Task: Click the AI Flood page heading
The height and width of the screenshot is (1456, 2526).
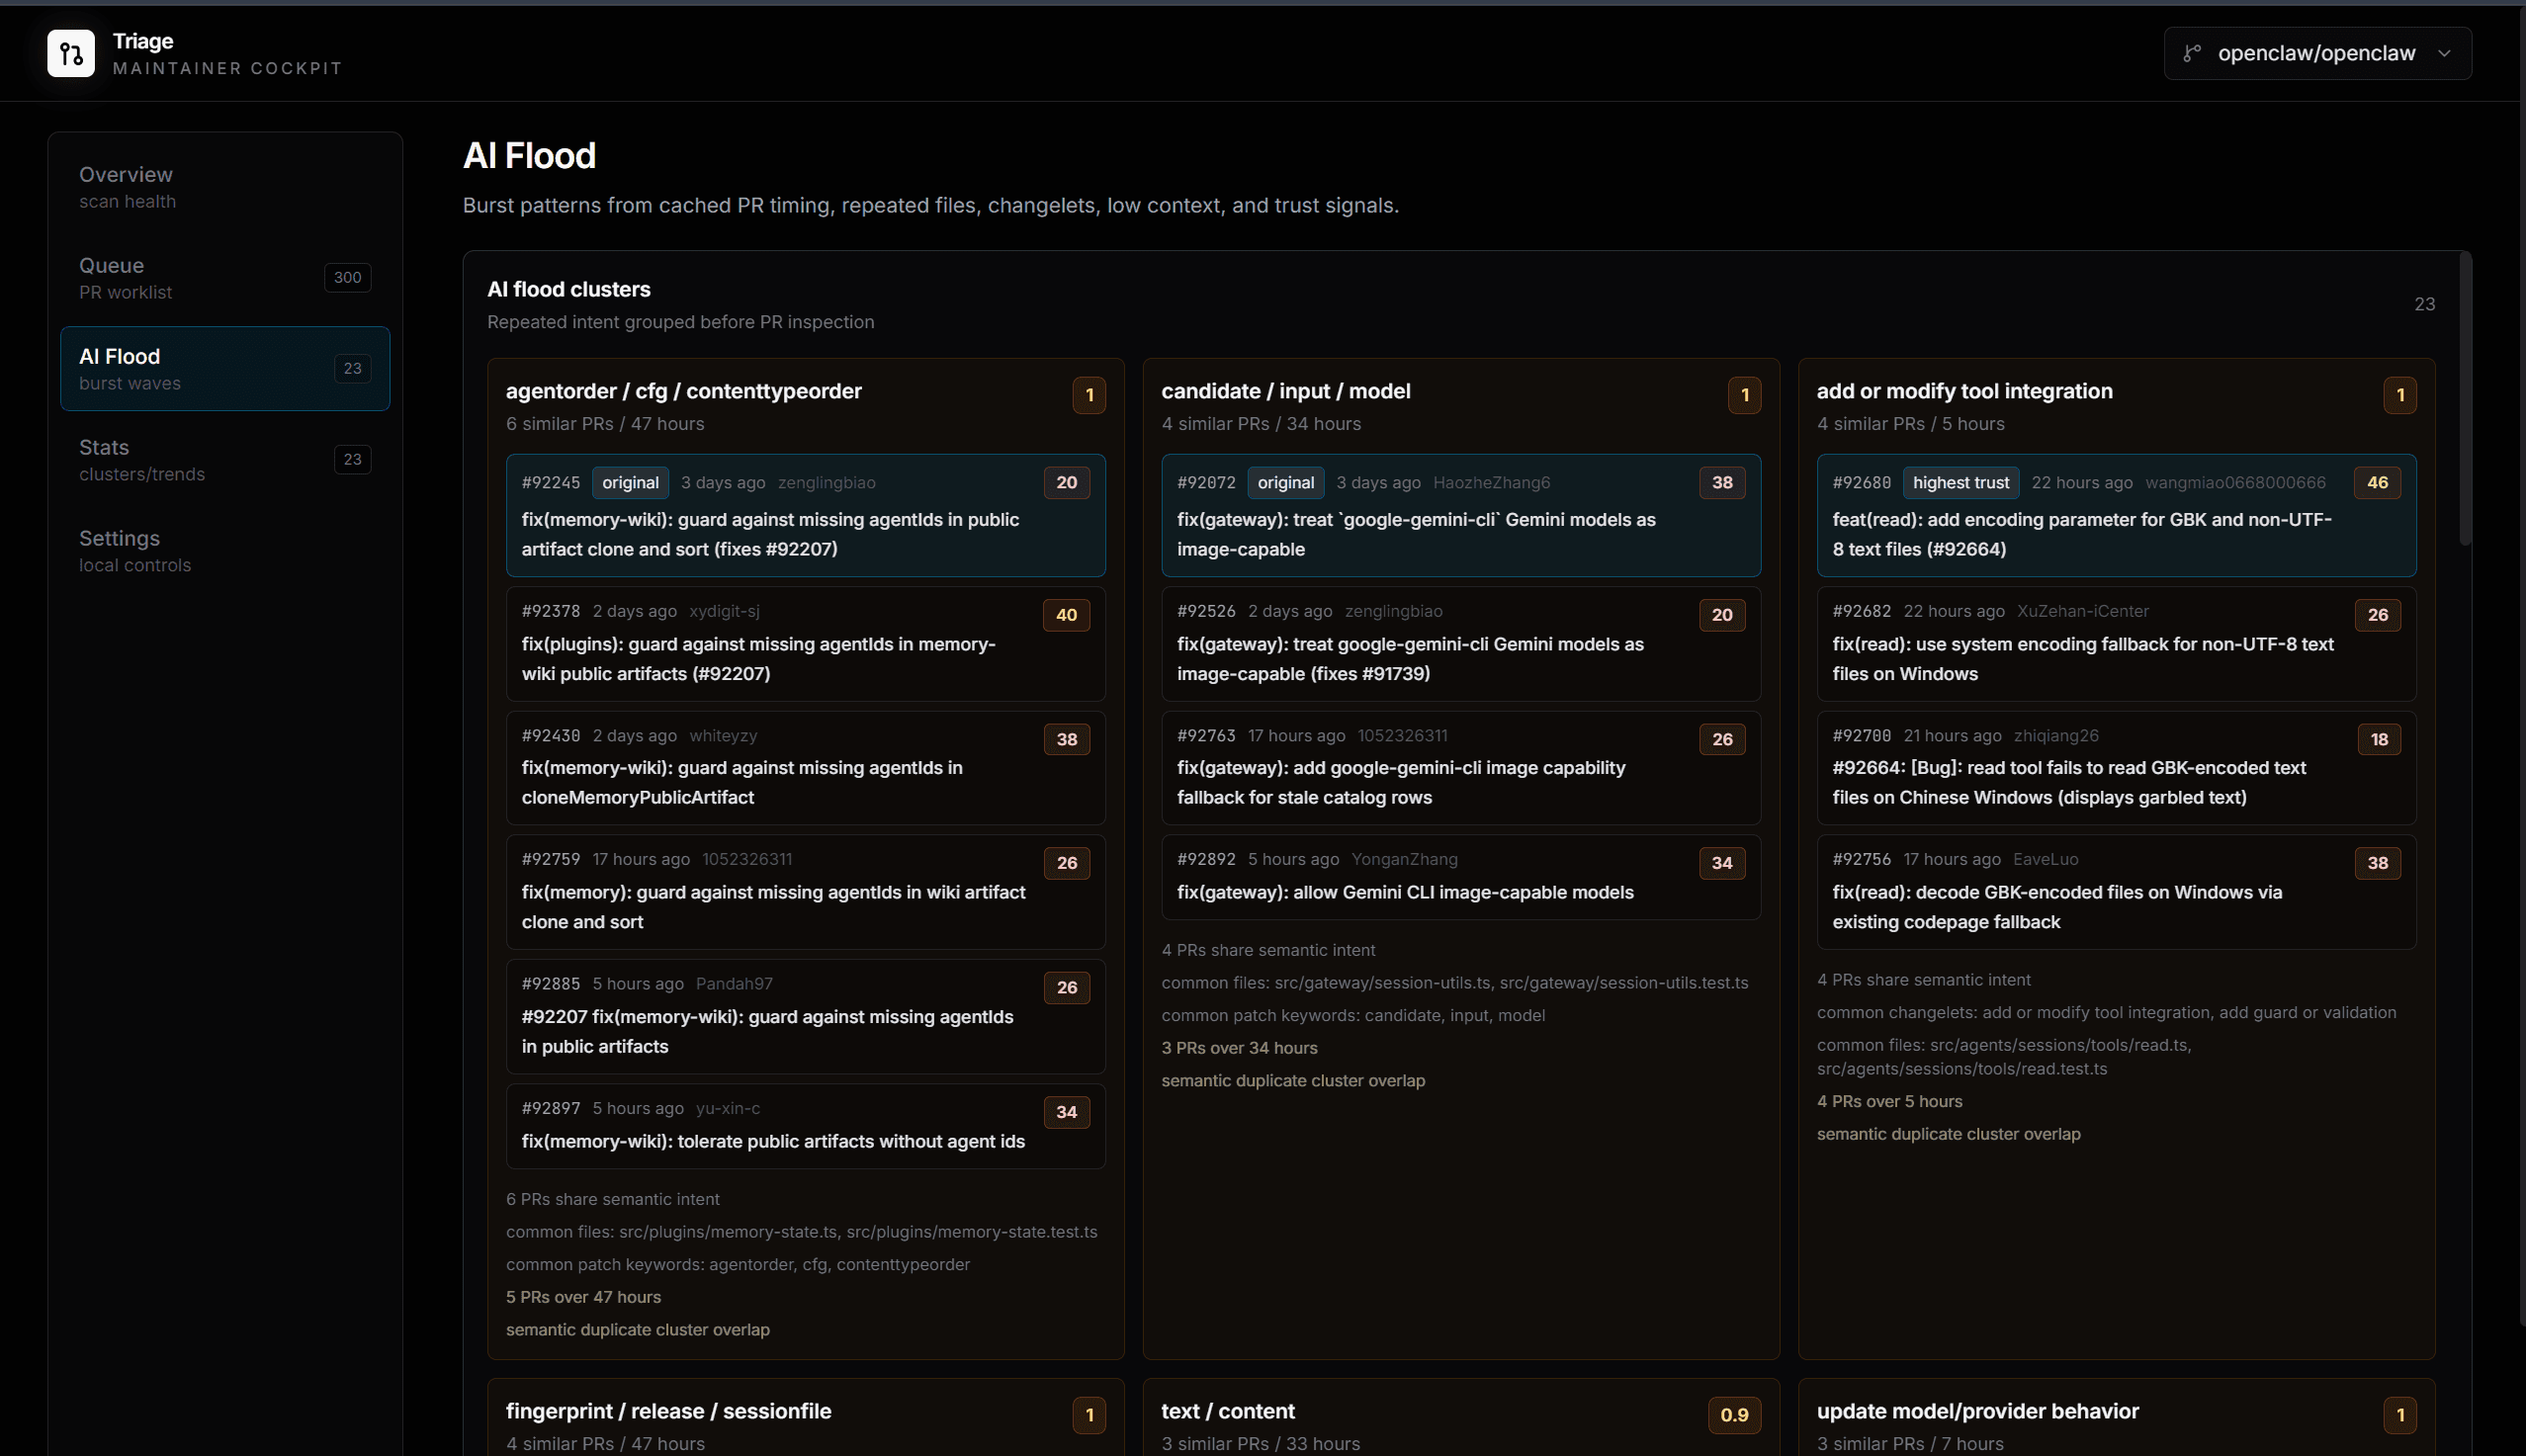Action: point(530,156)
